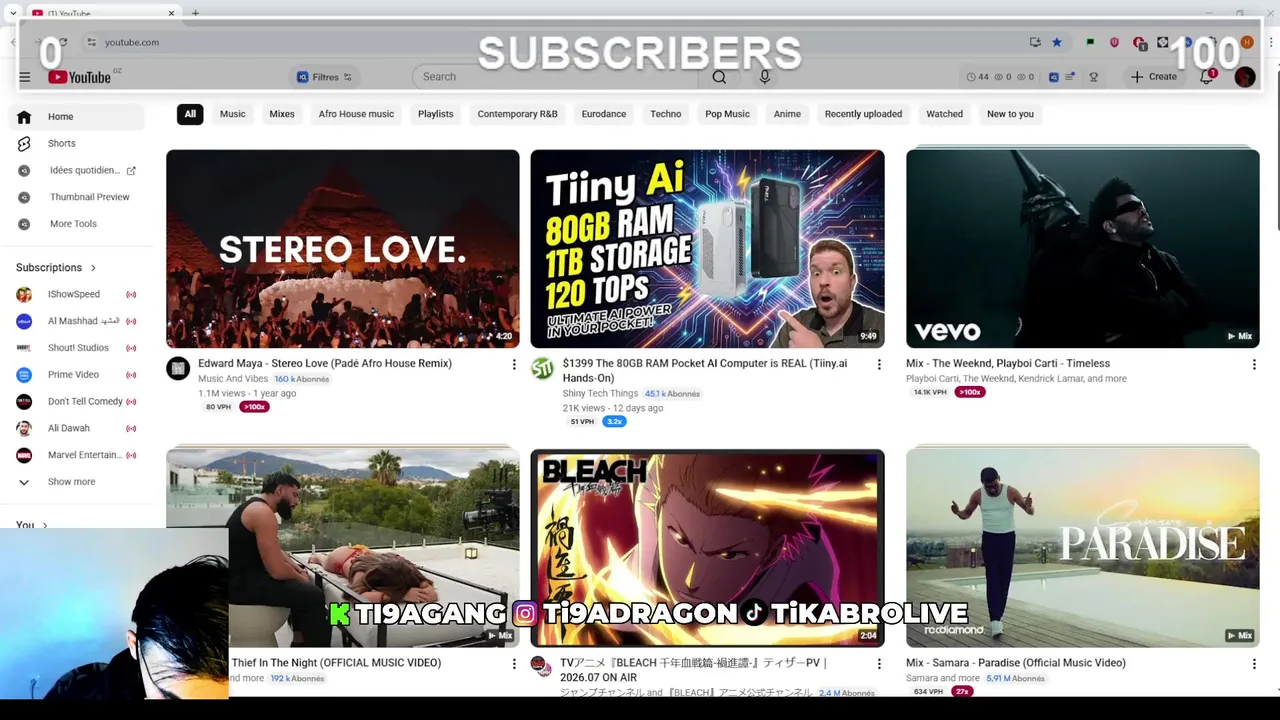Open Shorts from the sidebar

[x=77, y=143]
